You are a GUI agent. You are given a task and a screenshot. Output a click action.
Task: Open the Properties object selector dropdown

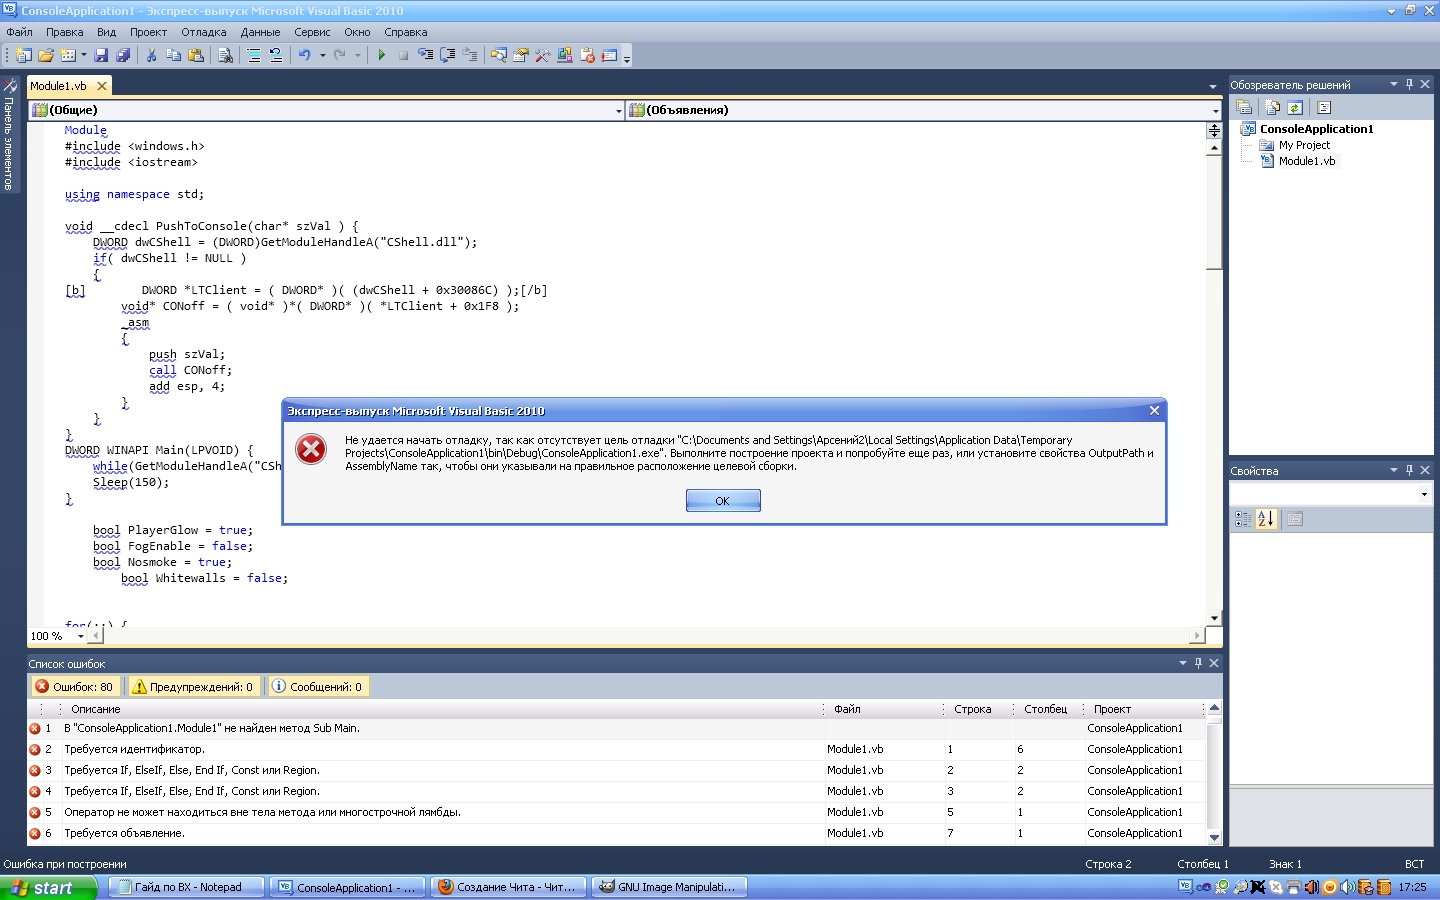(1424, 495)
